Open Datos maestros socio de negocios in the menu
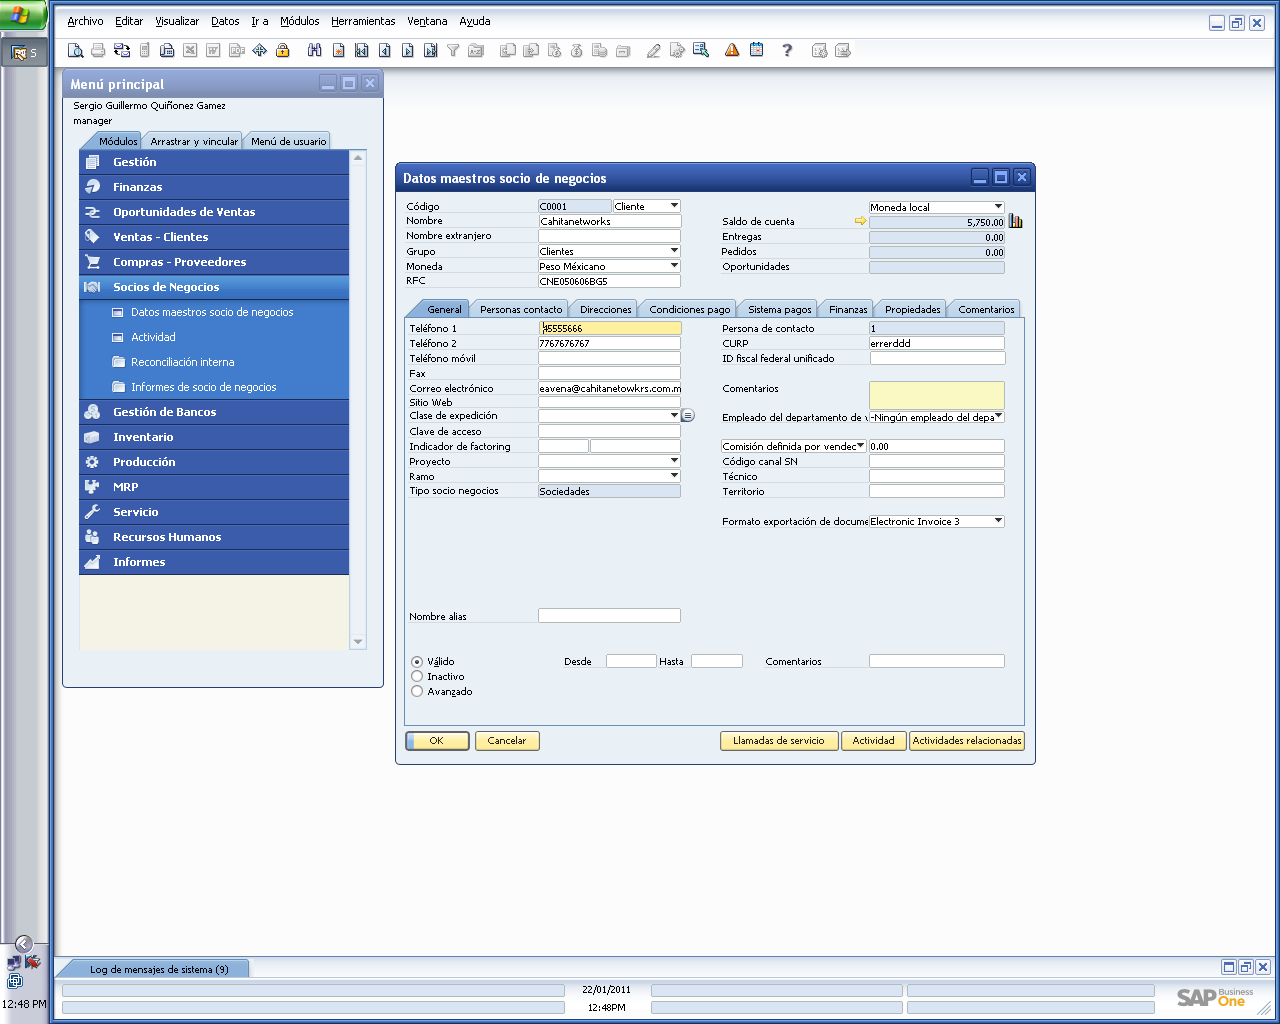 (x=212, y=312)
